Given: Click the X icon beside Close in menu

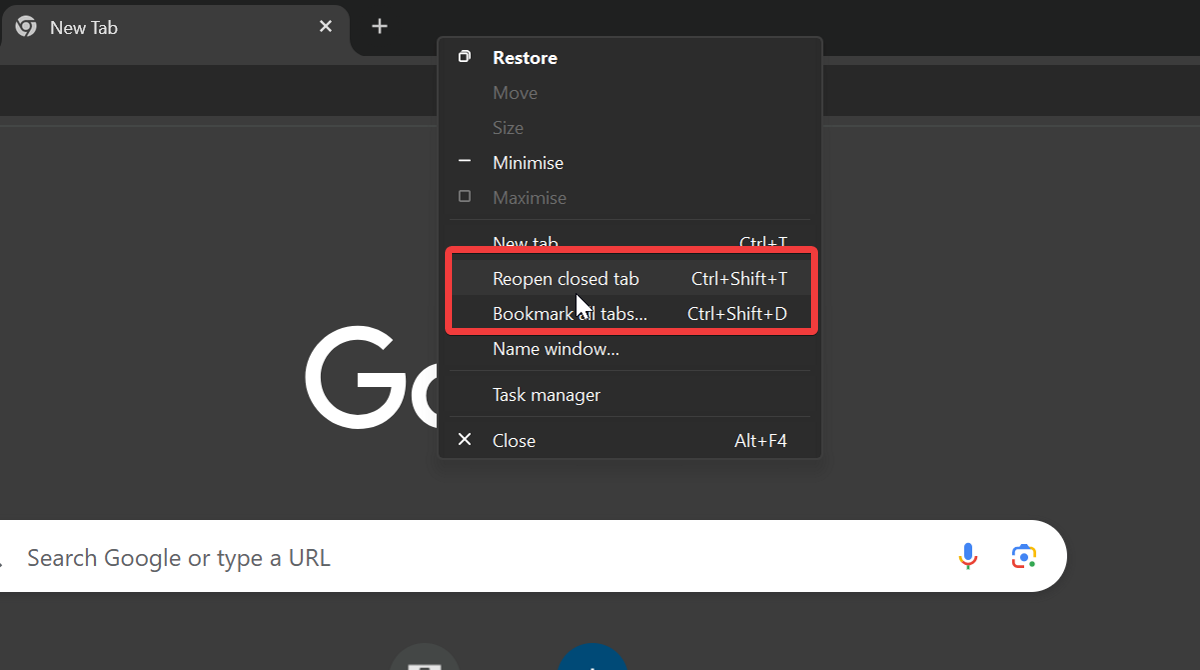Looking at the screenshot, I should tap(464, 439).
